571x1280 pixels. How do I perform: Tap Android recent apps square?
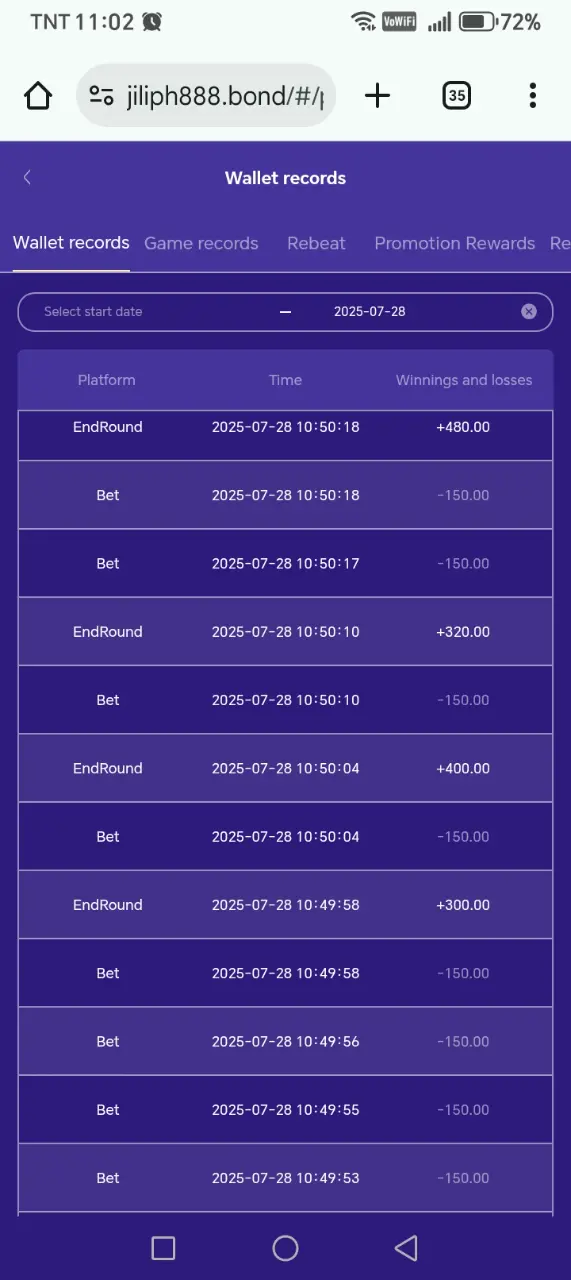[x=163, y=1247]
